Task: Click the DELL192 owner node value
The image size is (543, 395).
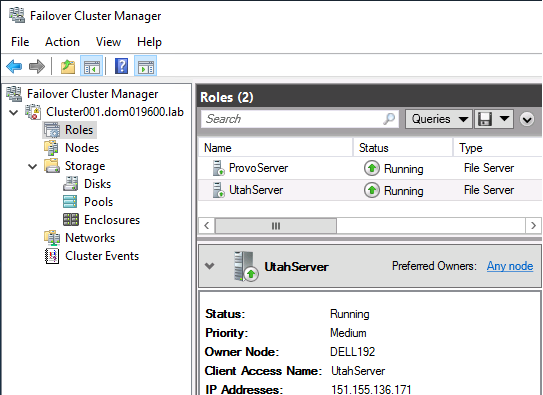Action: pyautogui.click(x=353, y=352)
